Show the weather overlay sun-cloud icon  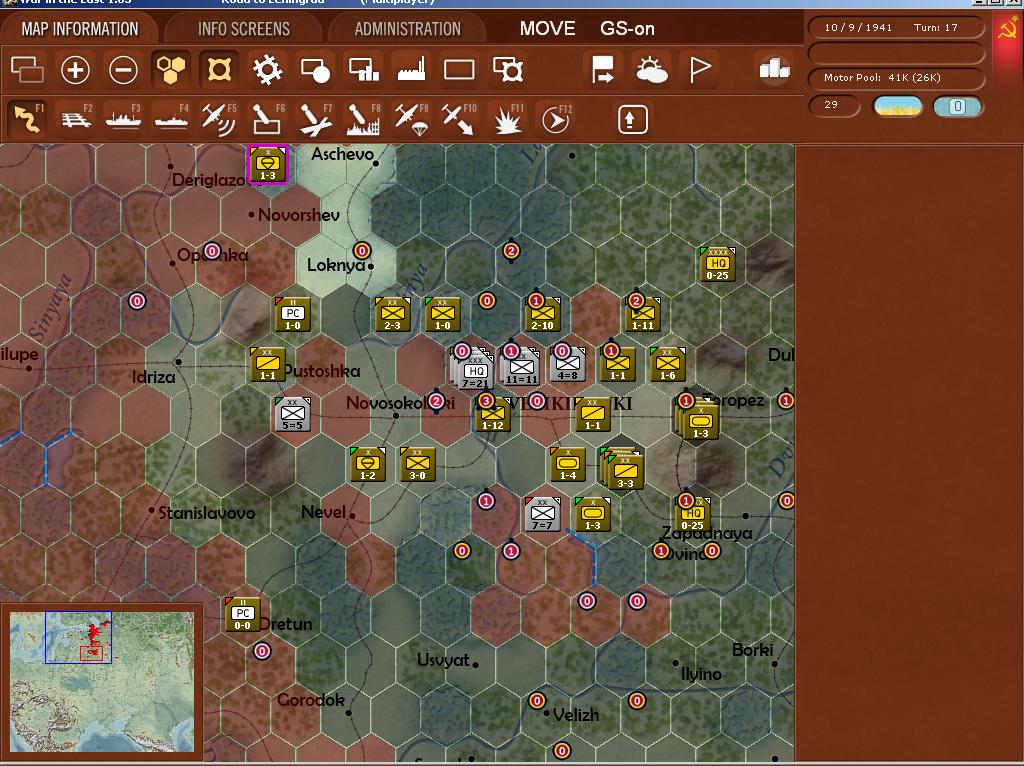point(651,69)
